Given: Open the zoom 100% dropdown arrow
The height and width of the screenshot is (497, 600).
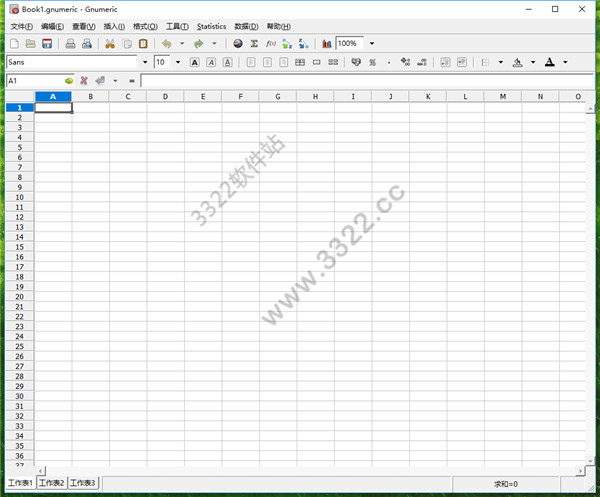Looking at the screenshot, I should (372, 44).
